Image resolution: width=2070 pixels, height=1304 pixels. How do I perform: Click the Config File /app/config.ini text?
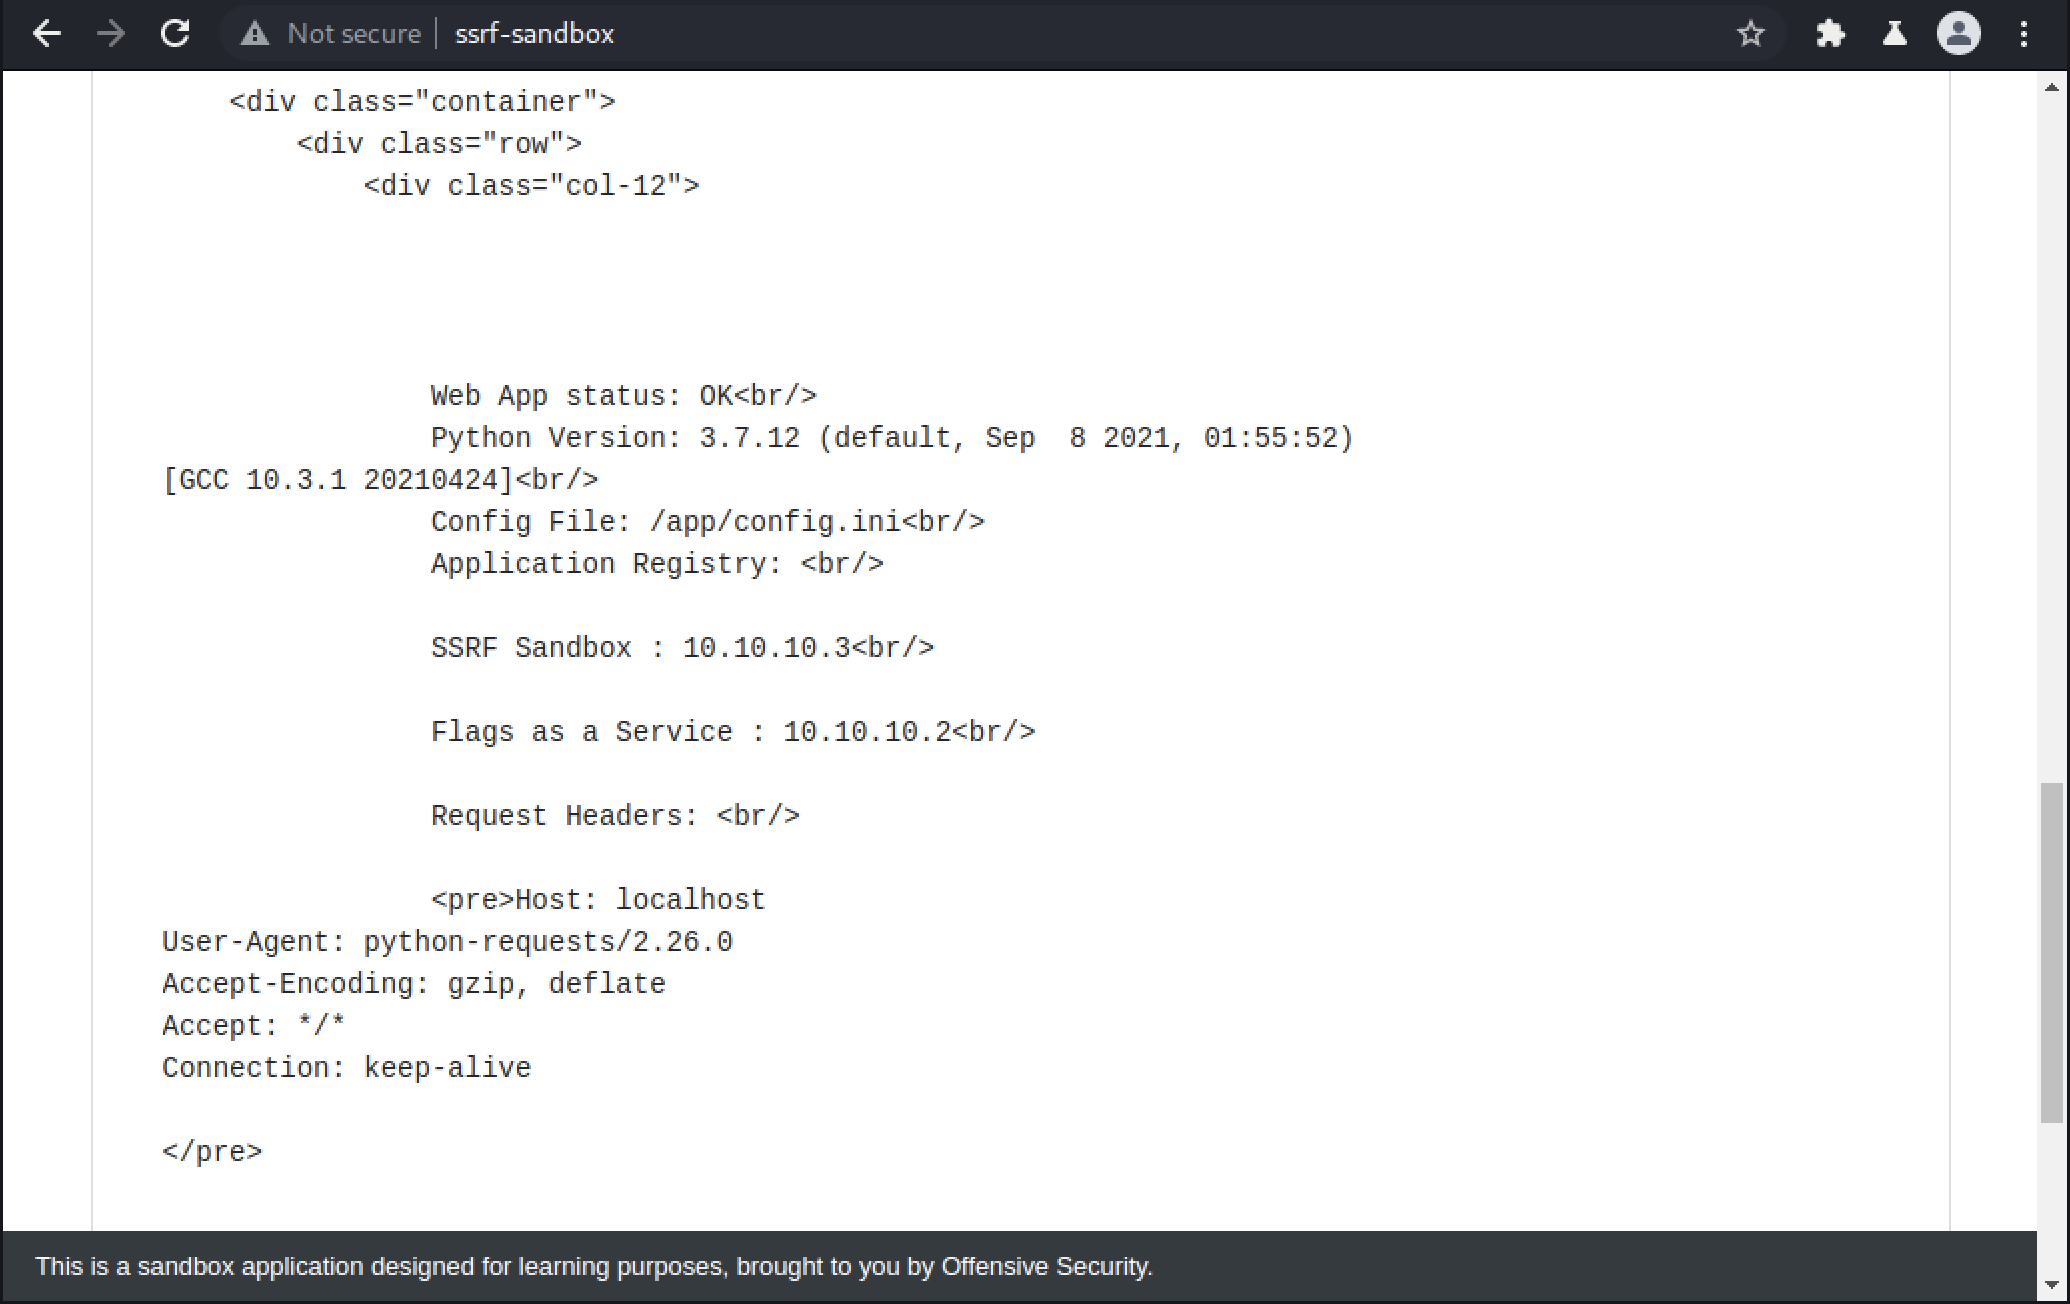pyautogui.click(x=708, y=522)
